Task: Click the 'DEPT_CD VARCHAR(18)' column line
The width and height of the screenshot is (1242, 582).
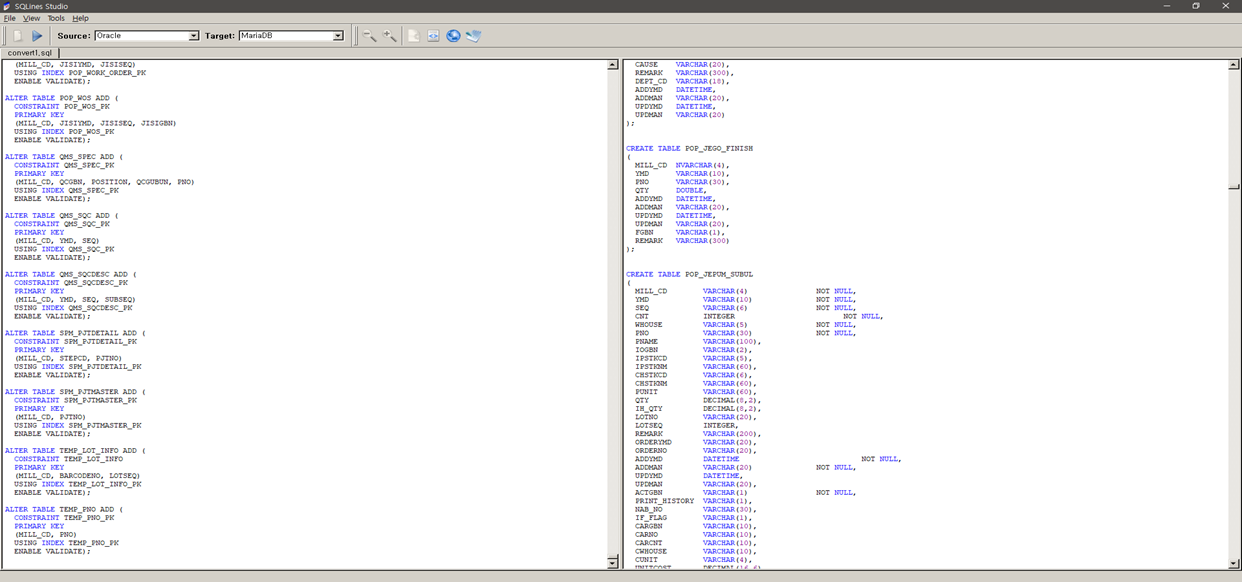Action: pos(683,81)
